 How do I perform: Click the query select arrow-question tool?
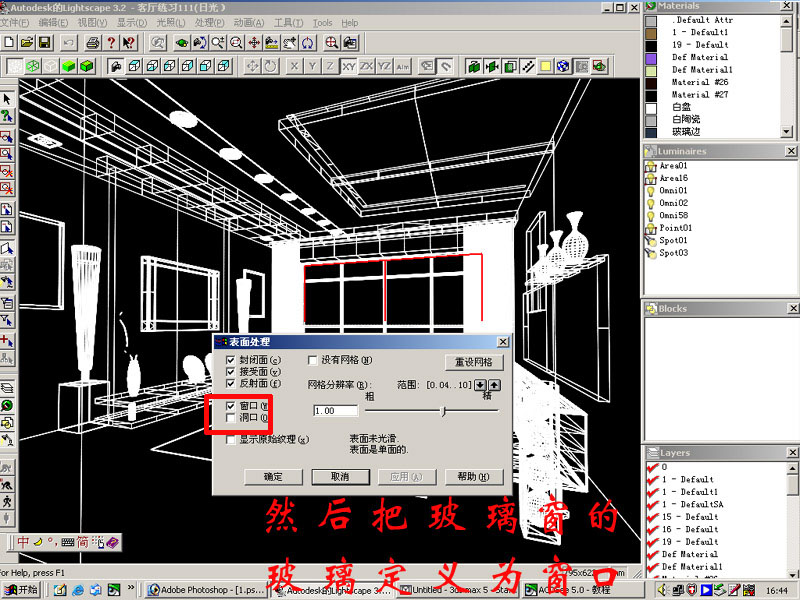7,116
